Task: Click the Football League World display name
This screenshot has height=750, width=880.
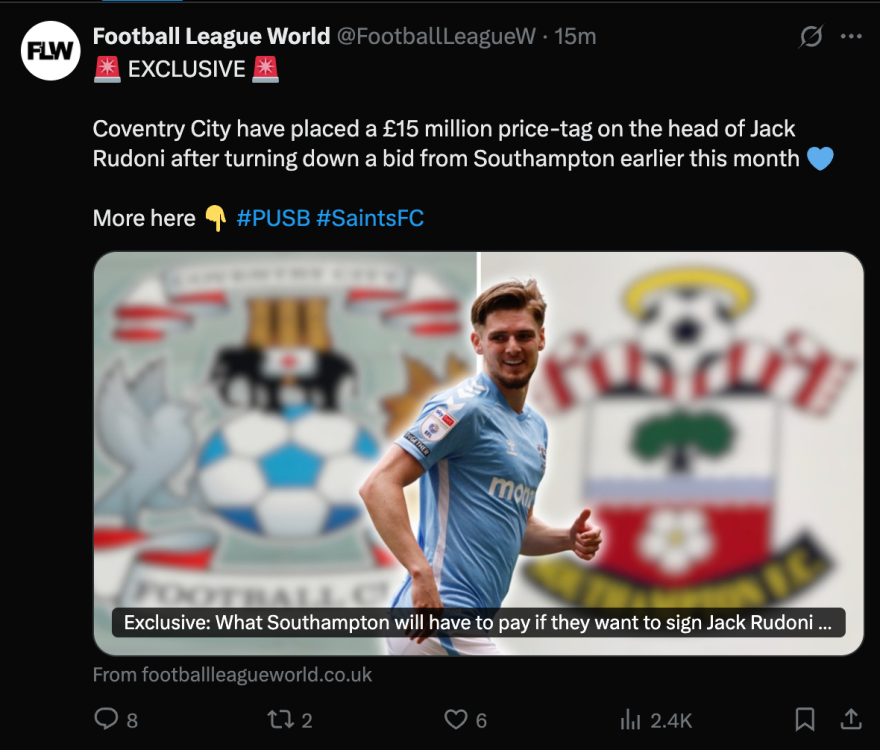Action: (211, 37)
